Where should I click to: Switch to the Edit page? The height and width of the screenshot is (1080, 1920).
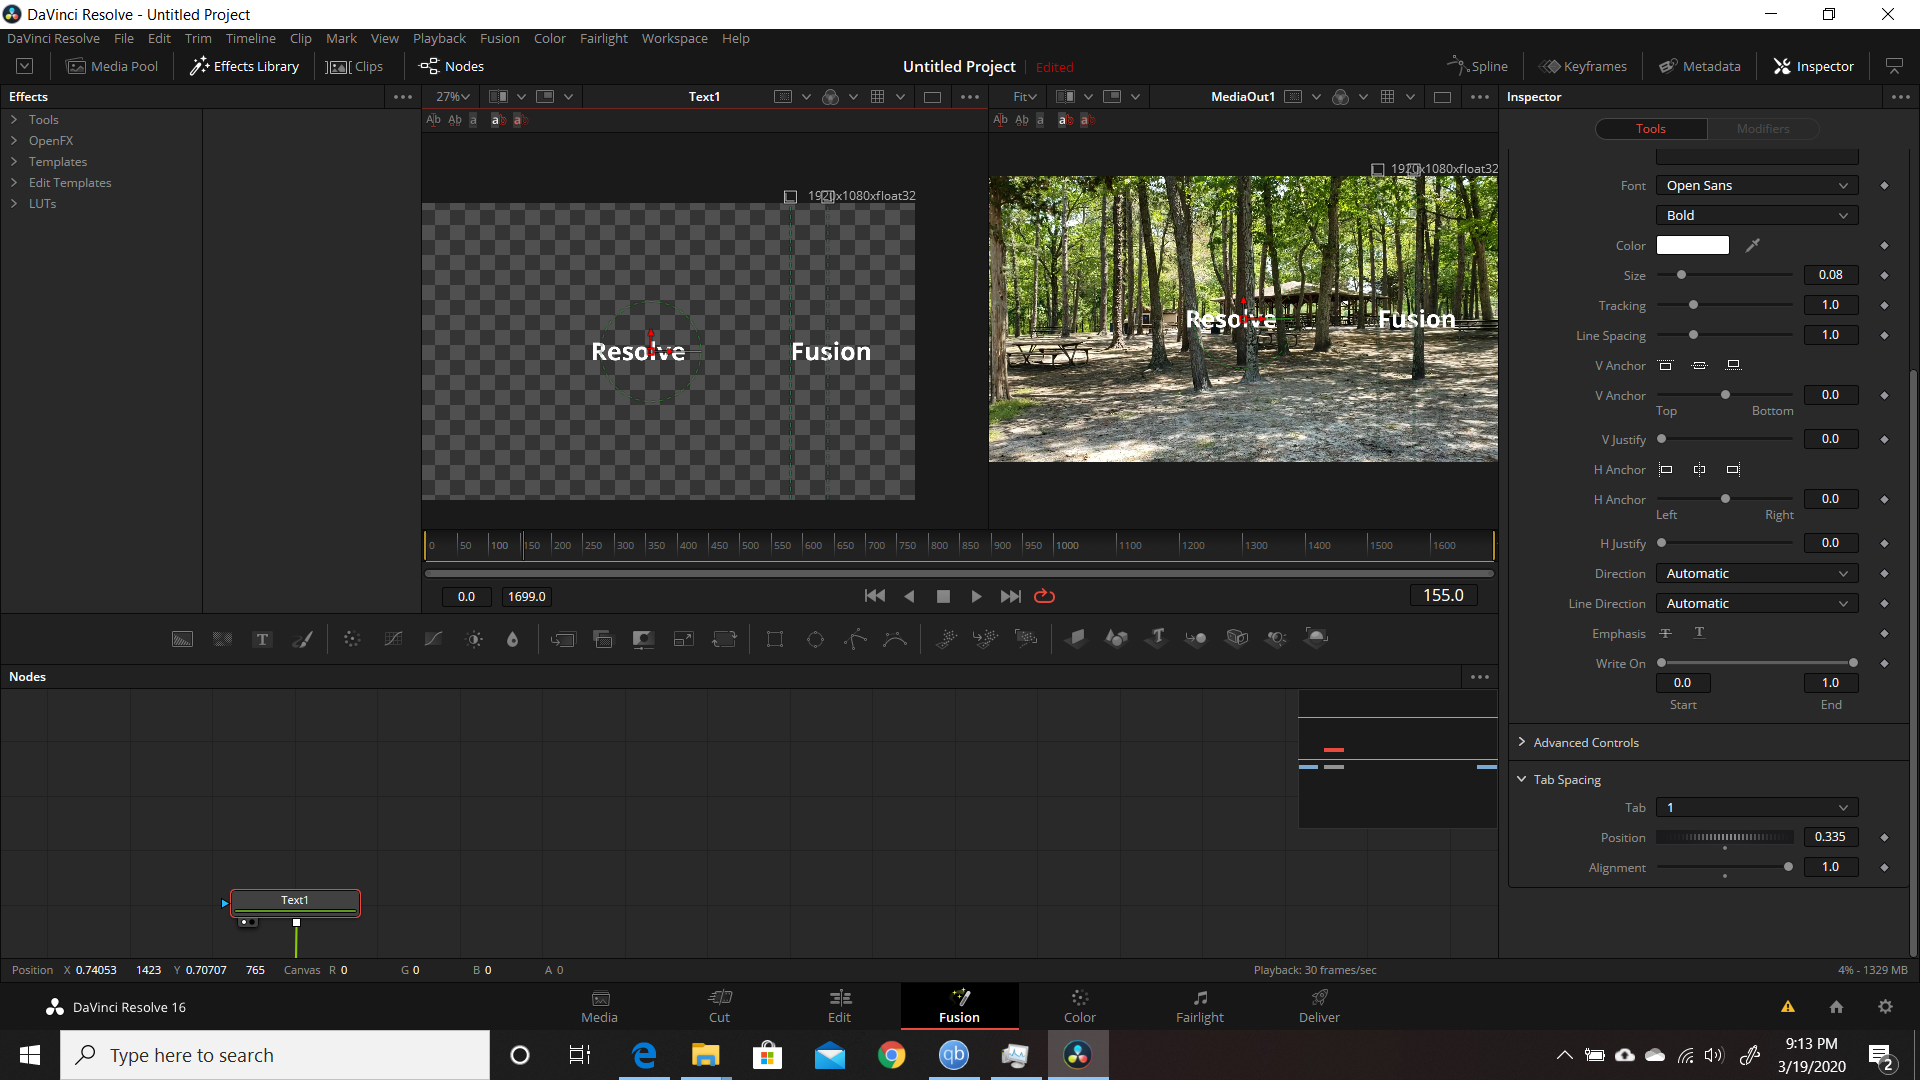point(839,1006)
